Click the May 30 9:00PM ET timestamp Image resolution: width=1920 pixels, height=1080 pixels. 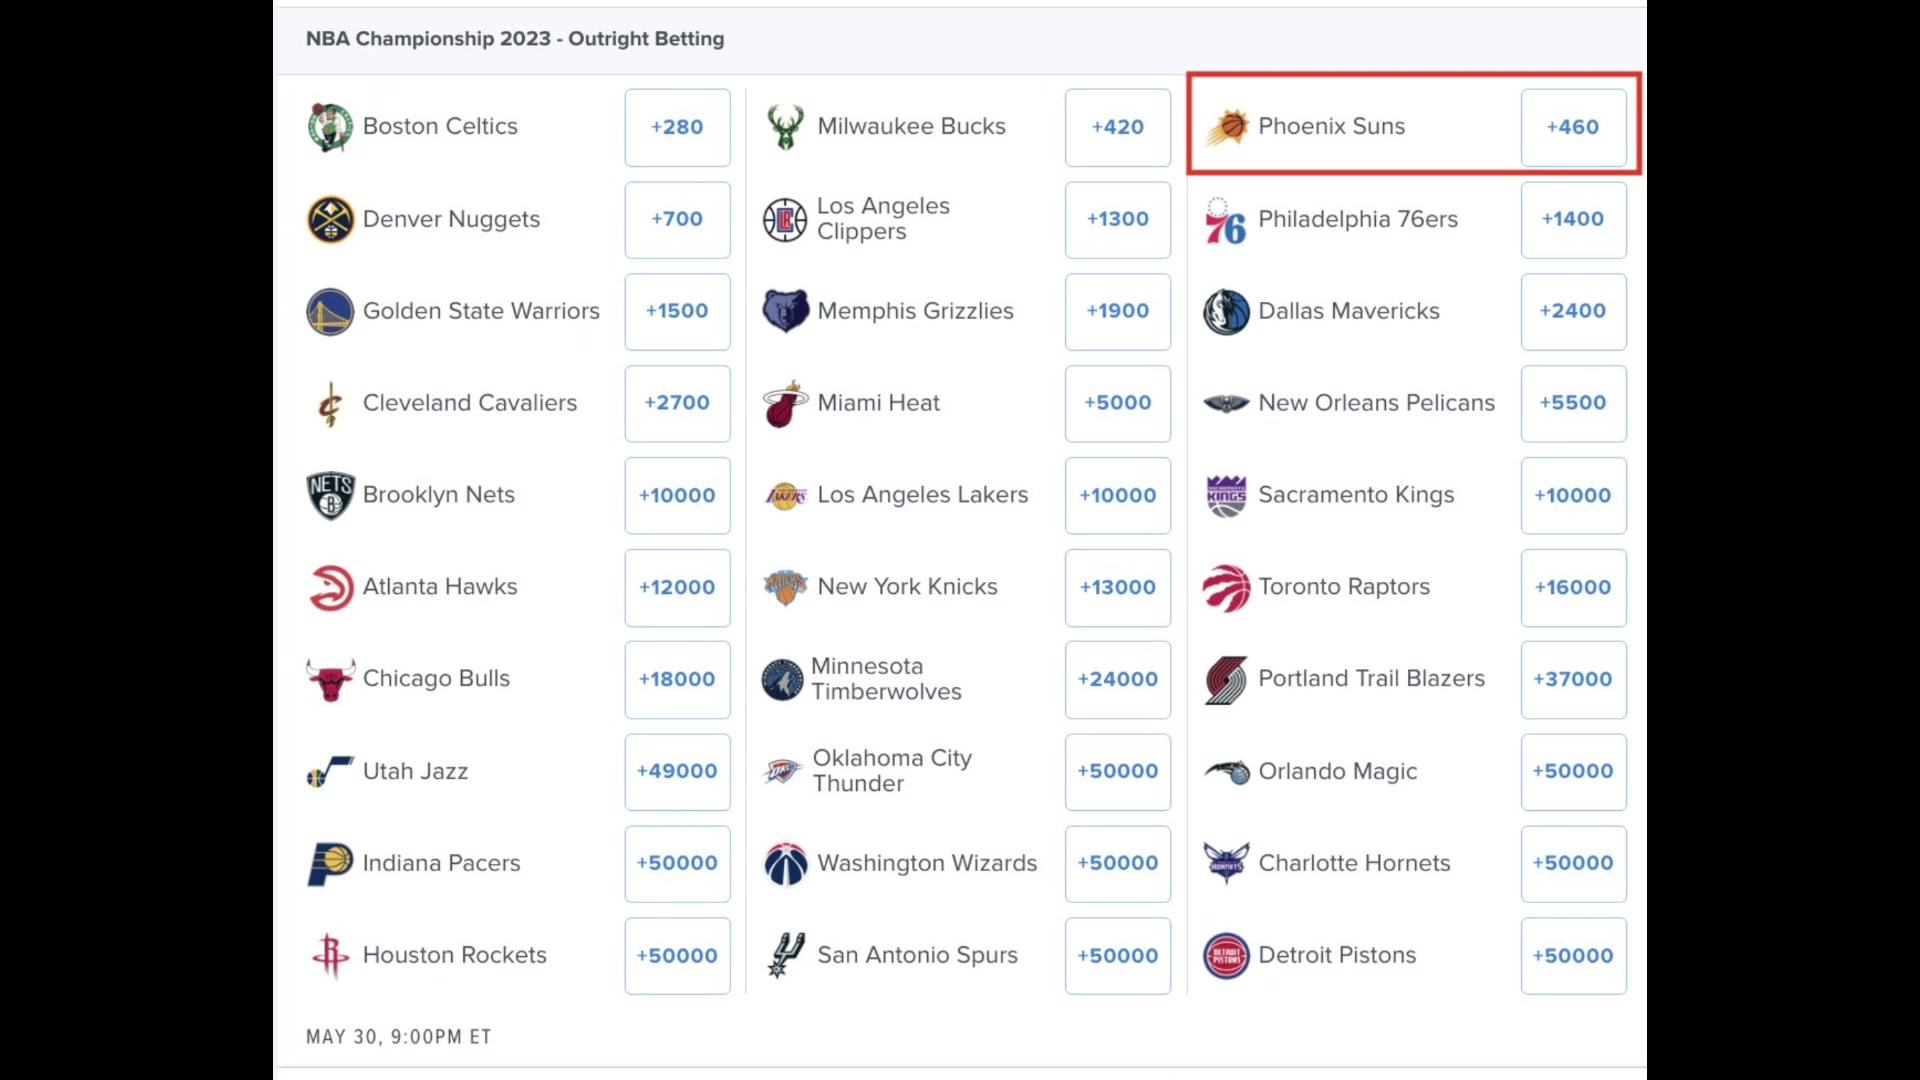click(398, 1036)
